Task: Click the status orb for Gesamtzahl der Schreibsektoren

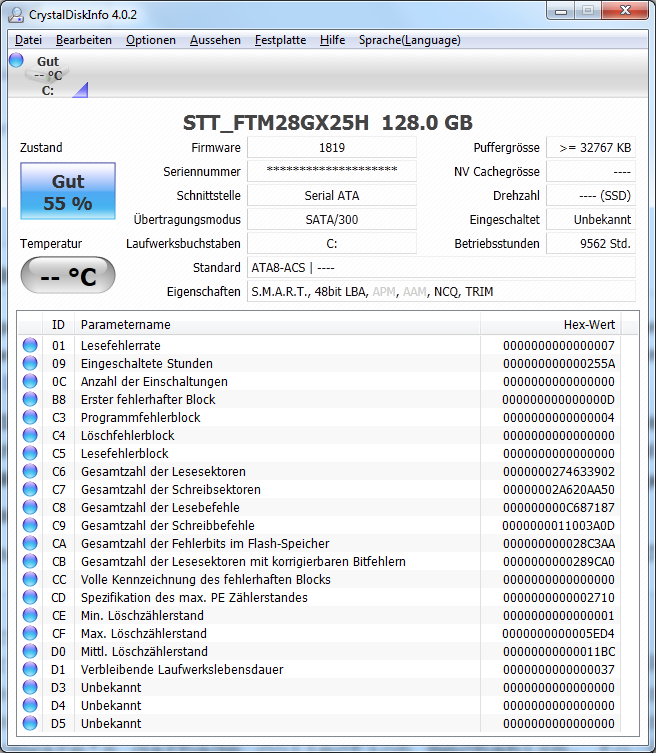Action: click(x=30, y=489)
